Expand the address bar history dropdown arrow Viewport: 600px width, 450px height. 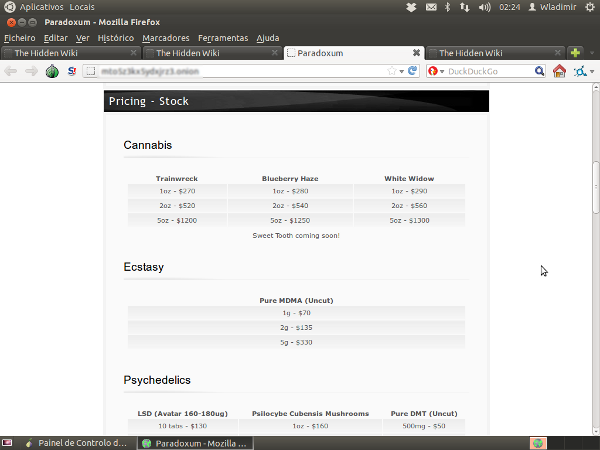[401, 72]
